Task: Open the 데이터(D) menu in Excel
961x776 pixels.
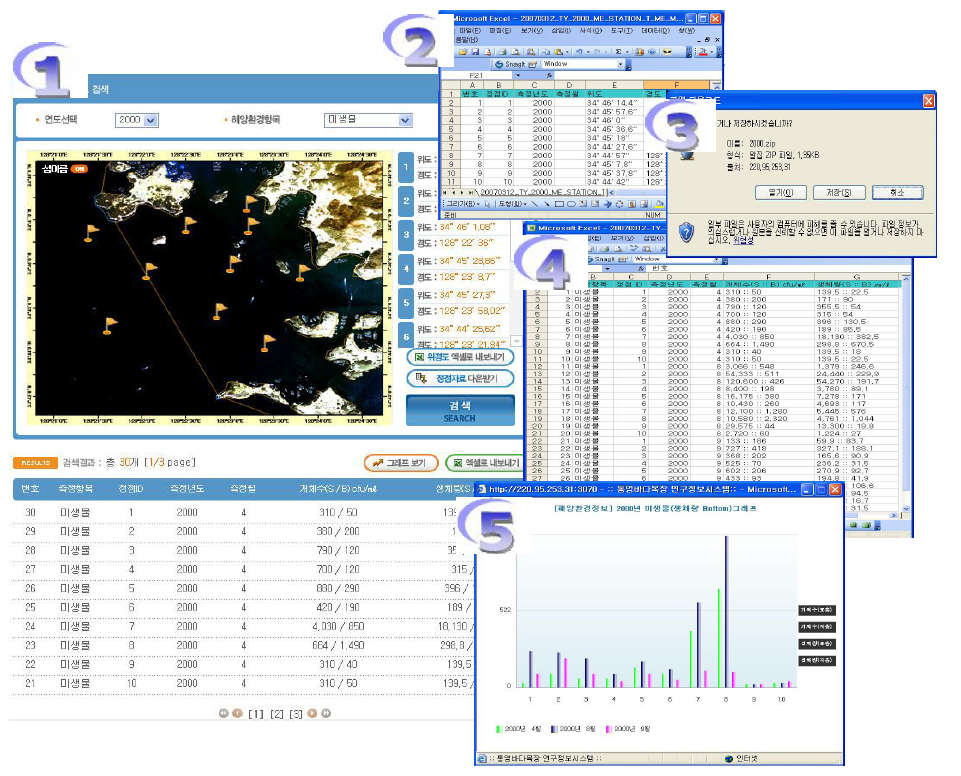Action: 656,30
